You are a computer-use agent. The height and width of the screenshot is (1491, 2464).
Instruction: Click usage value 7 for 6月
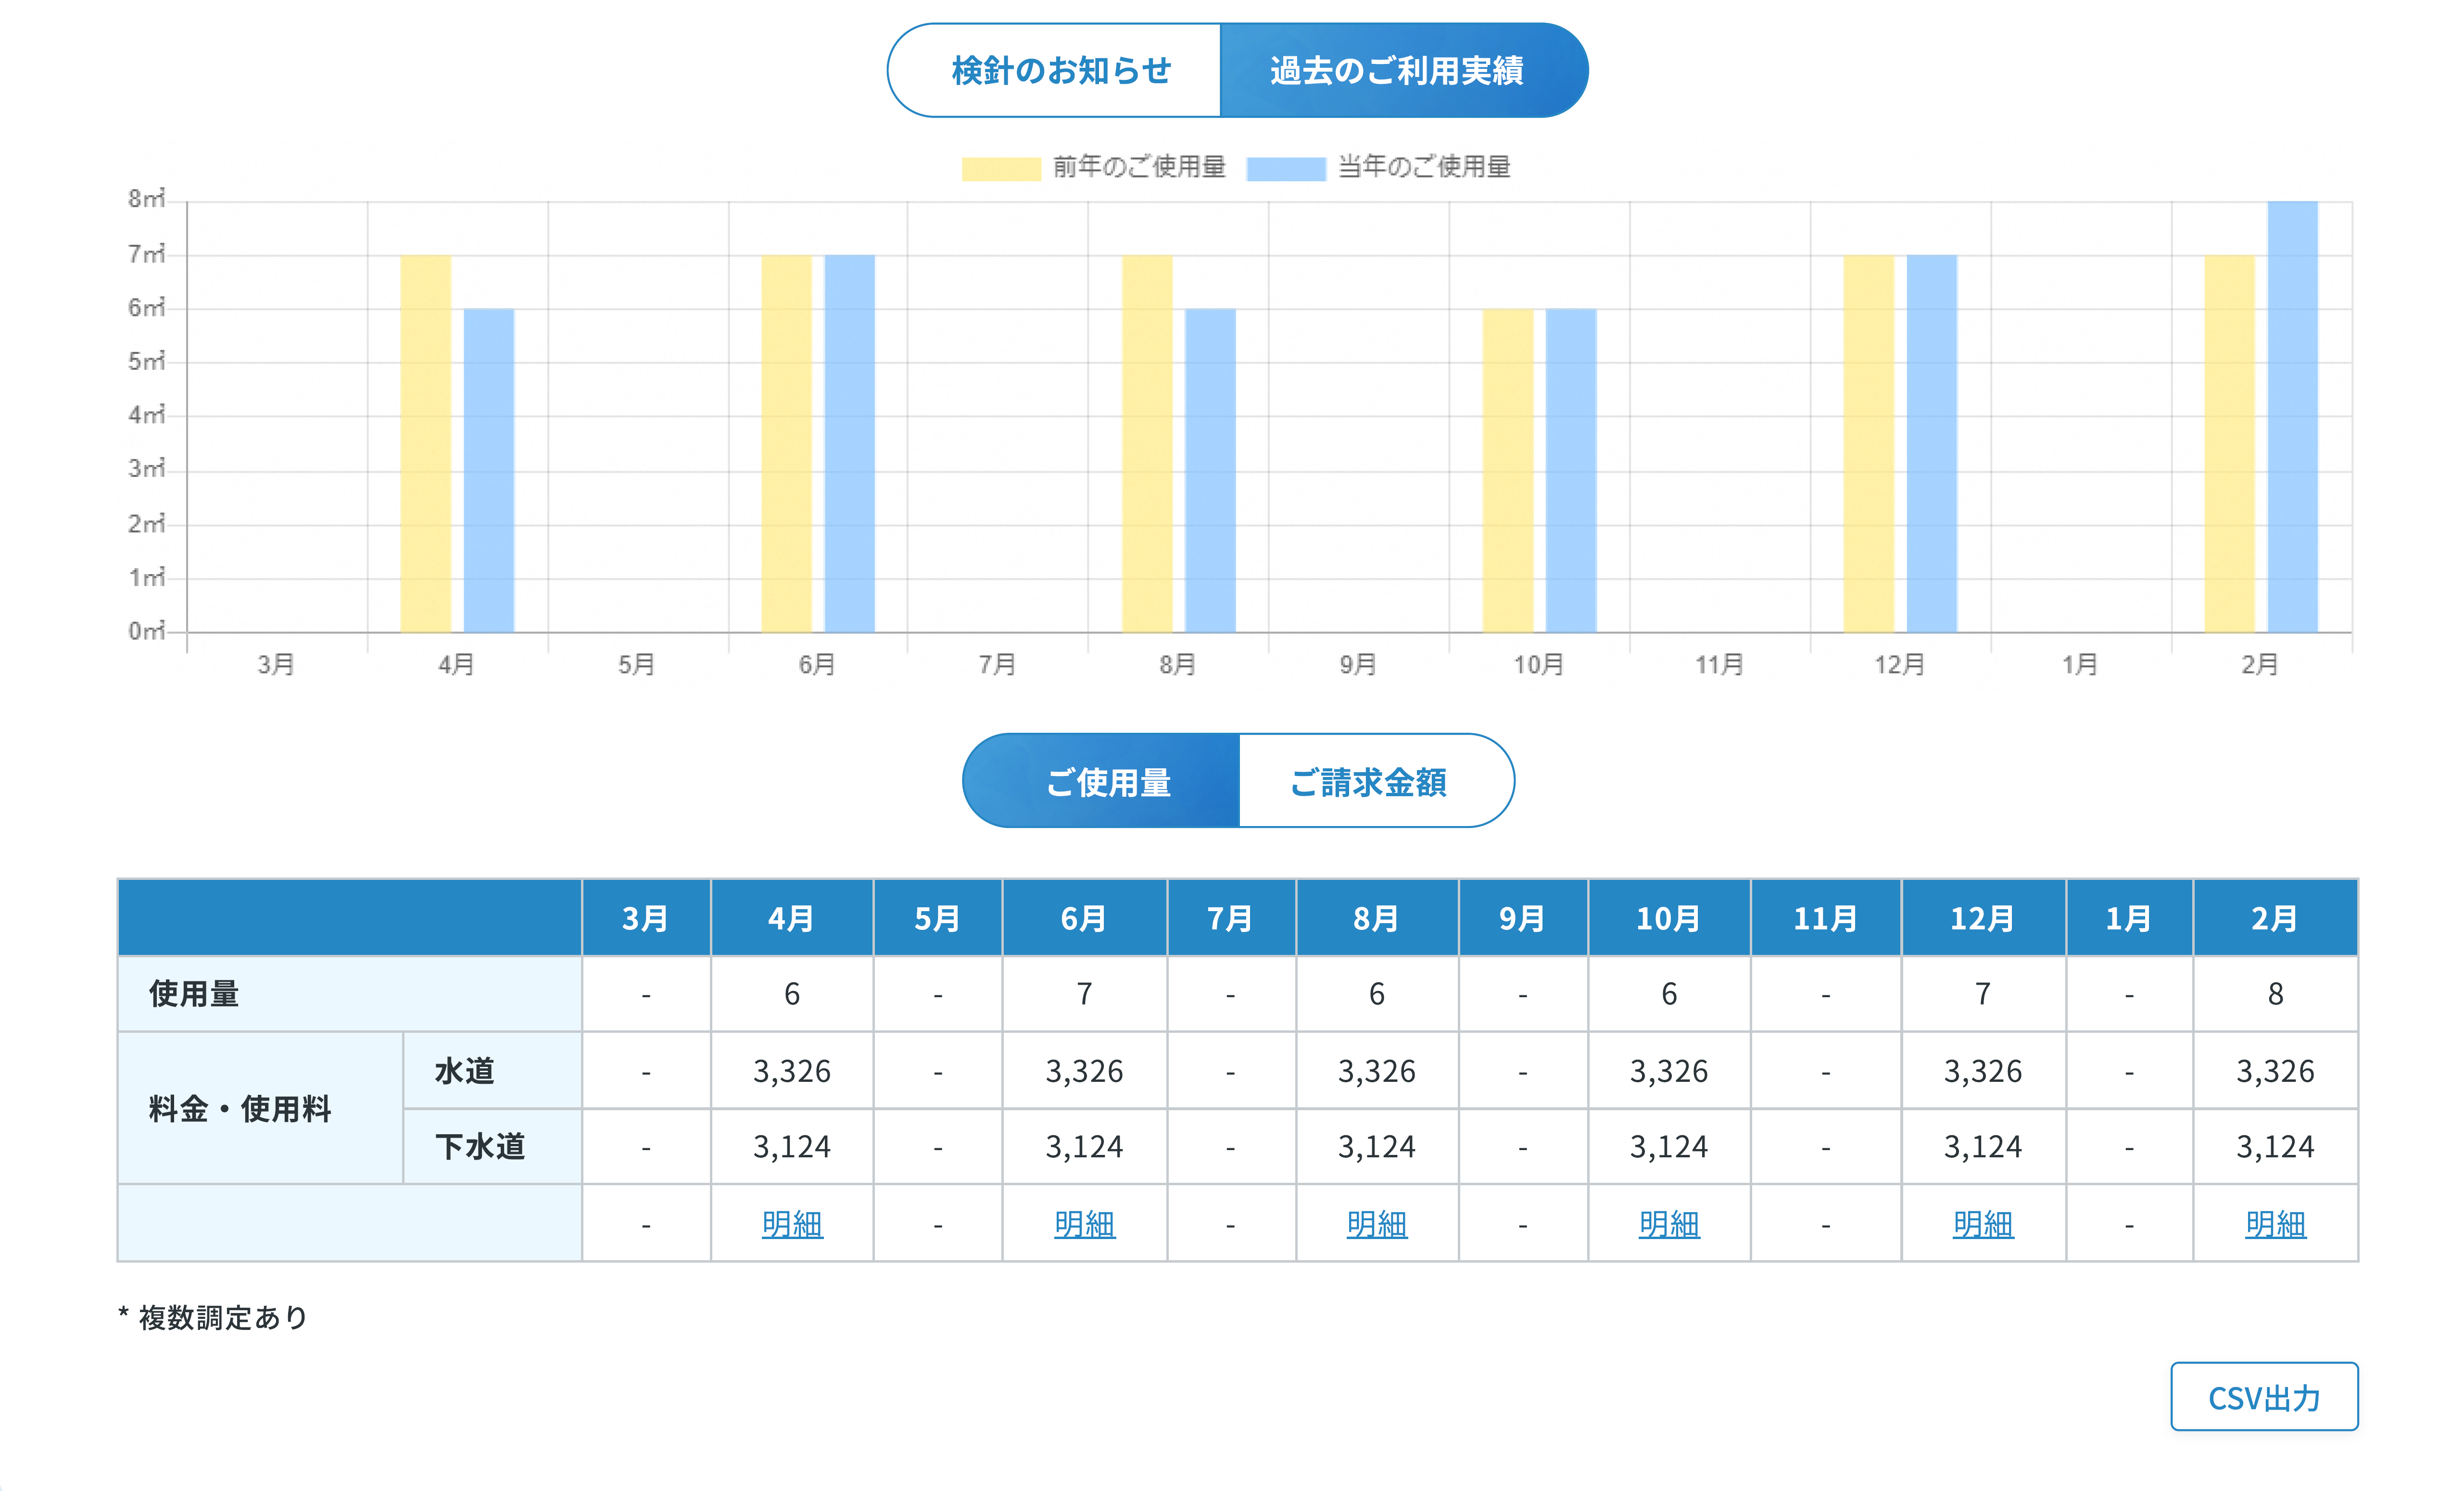coord(1084,994)
